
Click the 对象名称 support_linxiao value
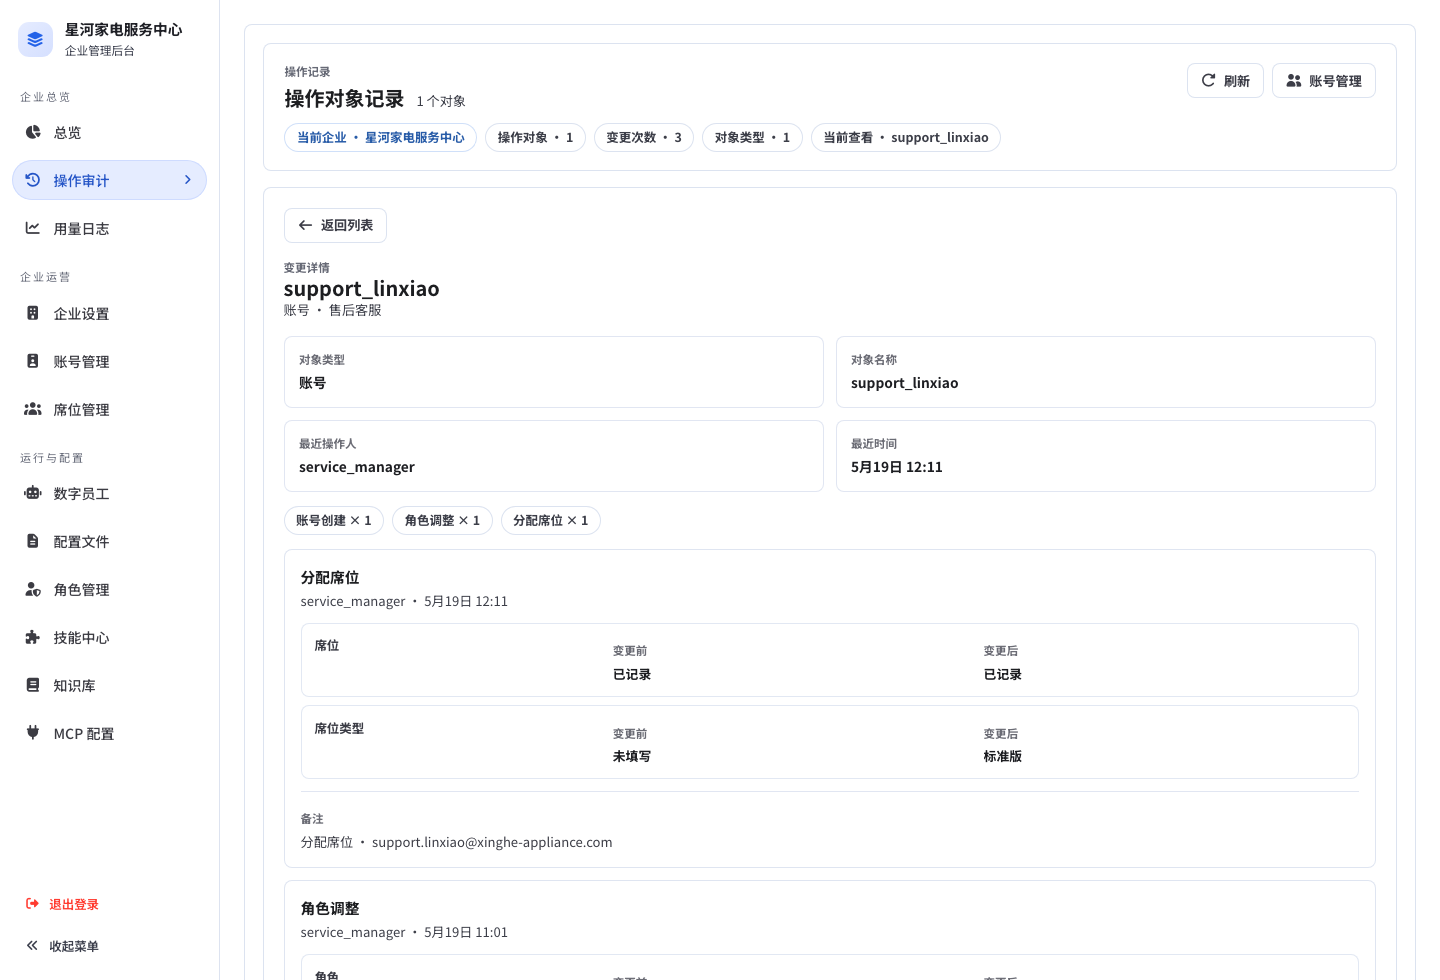point(905,383)
